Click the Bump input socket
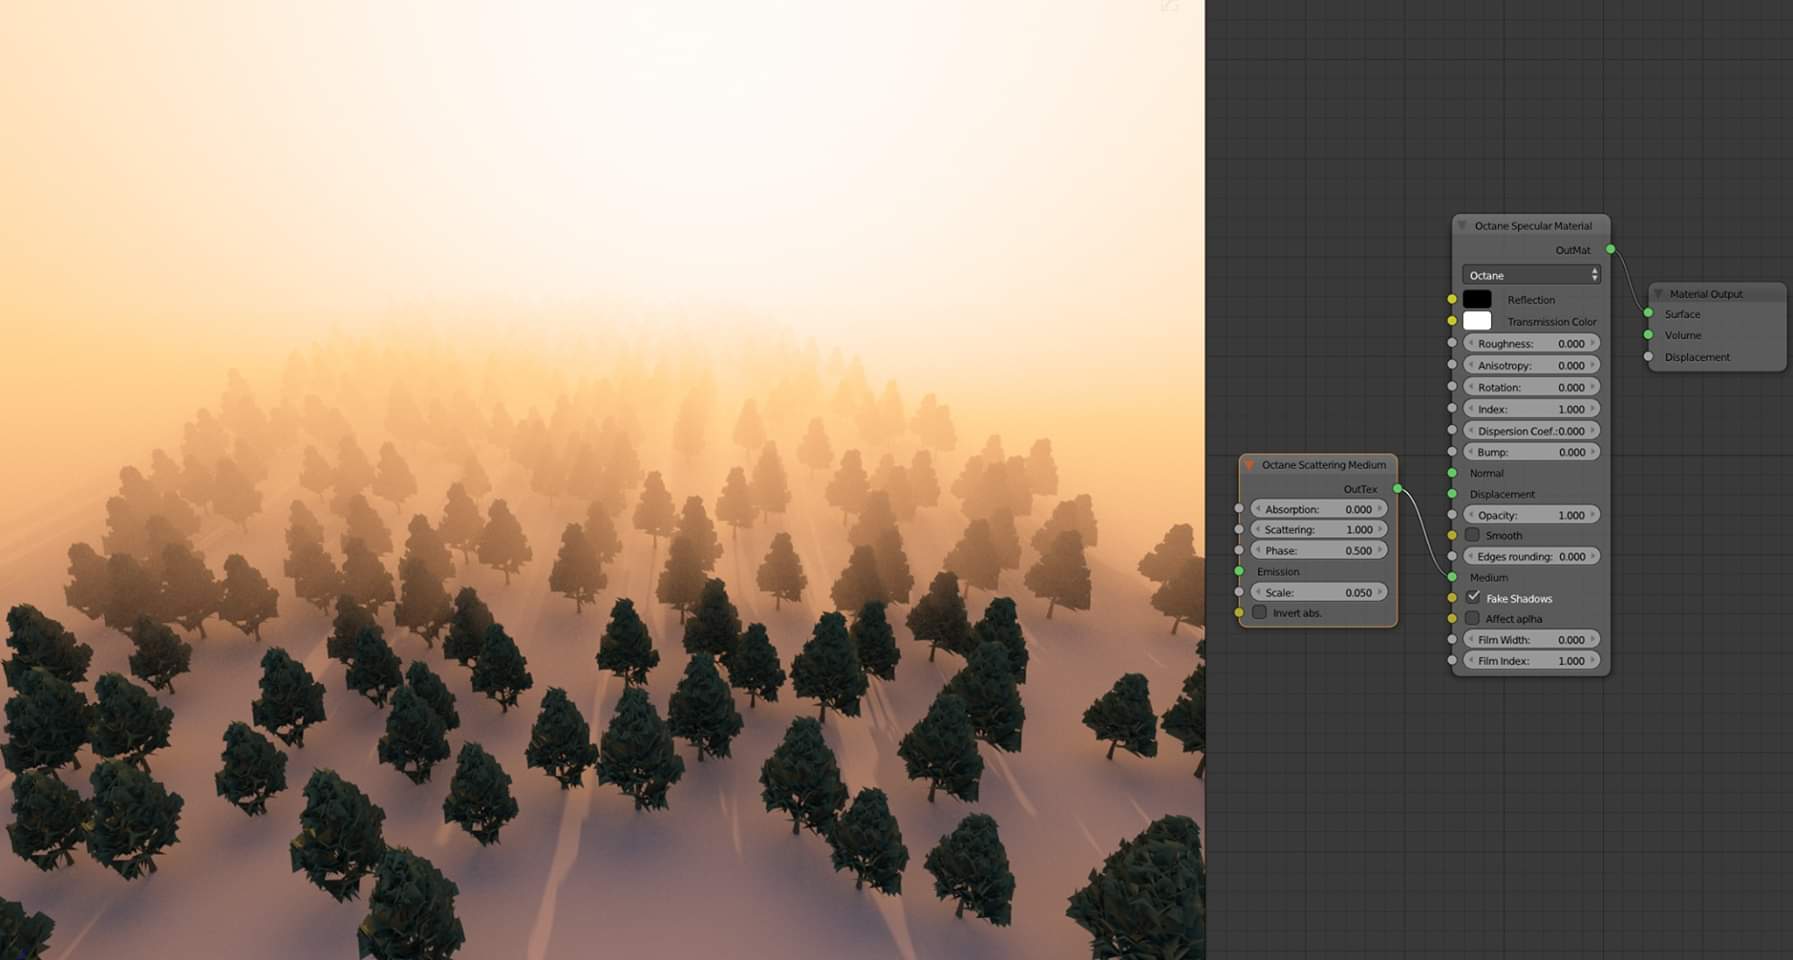The height and width of the screenshot is (960, 1793). 1452,452
